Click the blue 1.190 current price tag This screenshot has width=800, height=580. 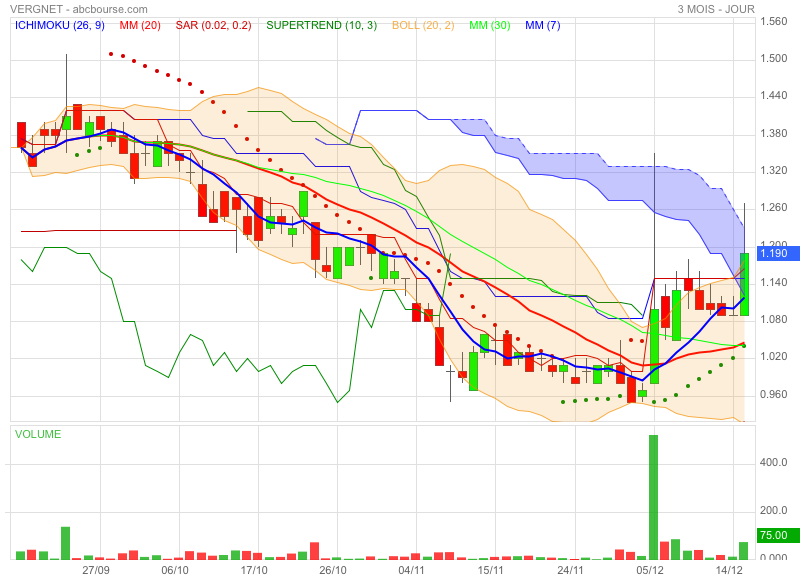(778, 254)
